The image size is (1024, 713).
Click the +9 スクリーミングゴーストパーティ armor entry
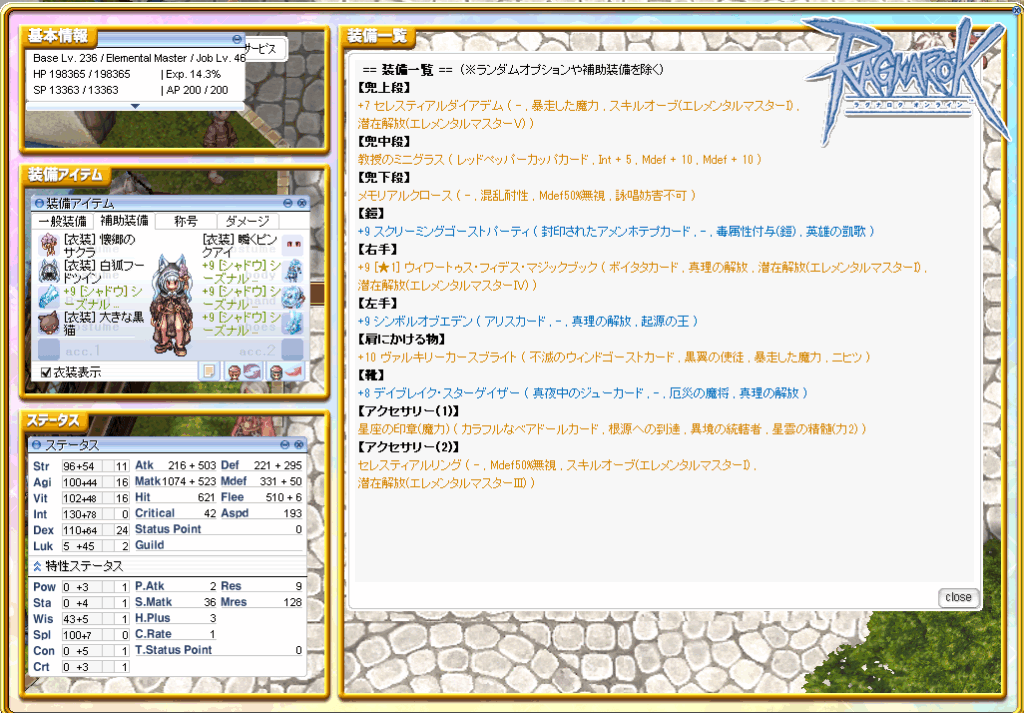pos(616,231)
